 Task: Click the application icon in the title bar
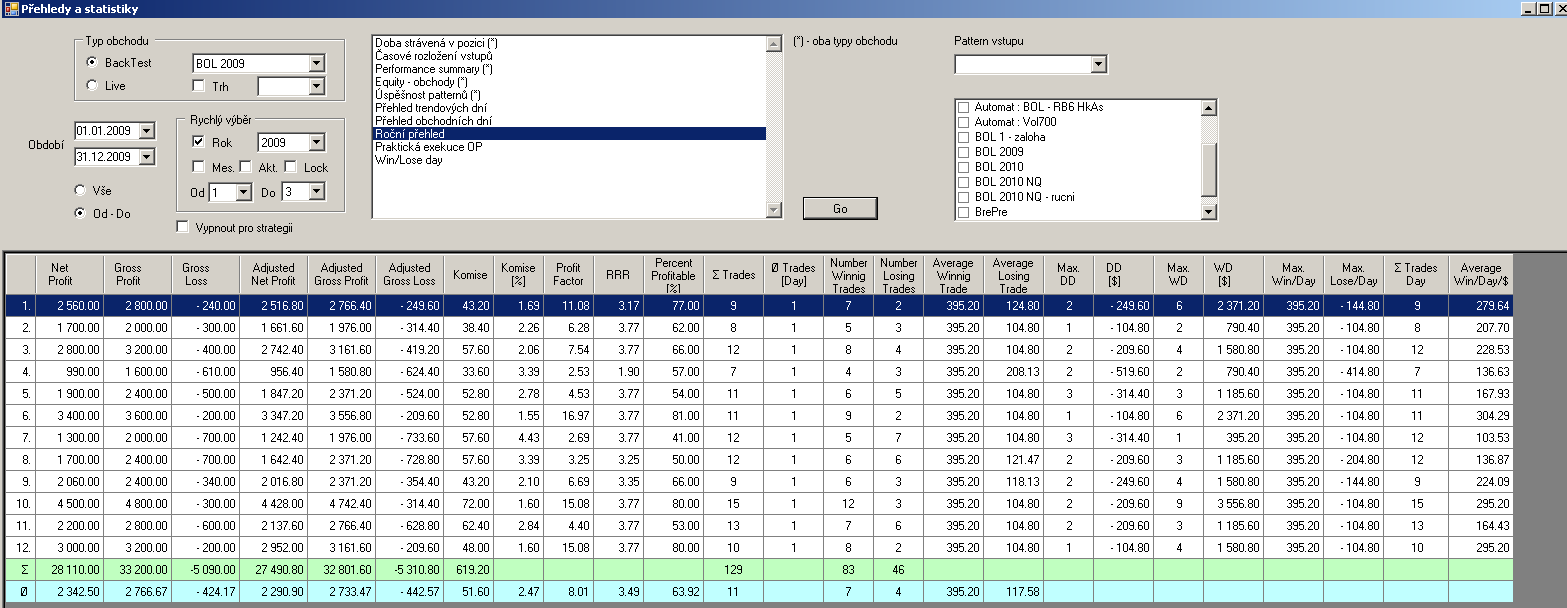tap(11, 9)
